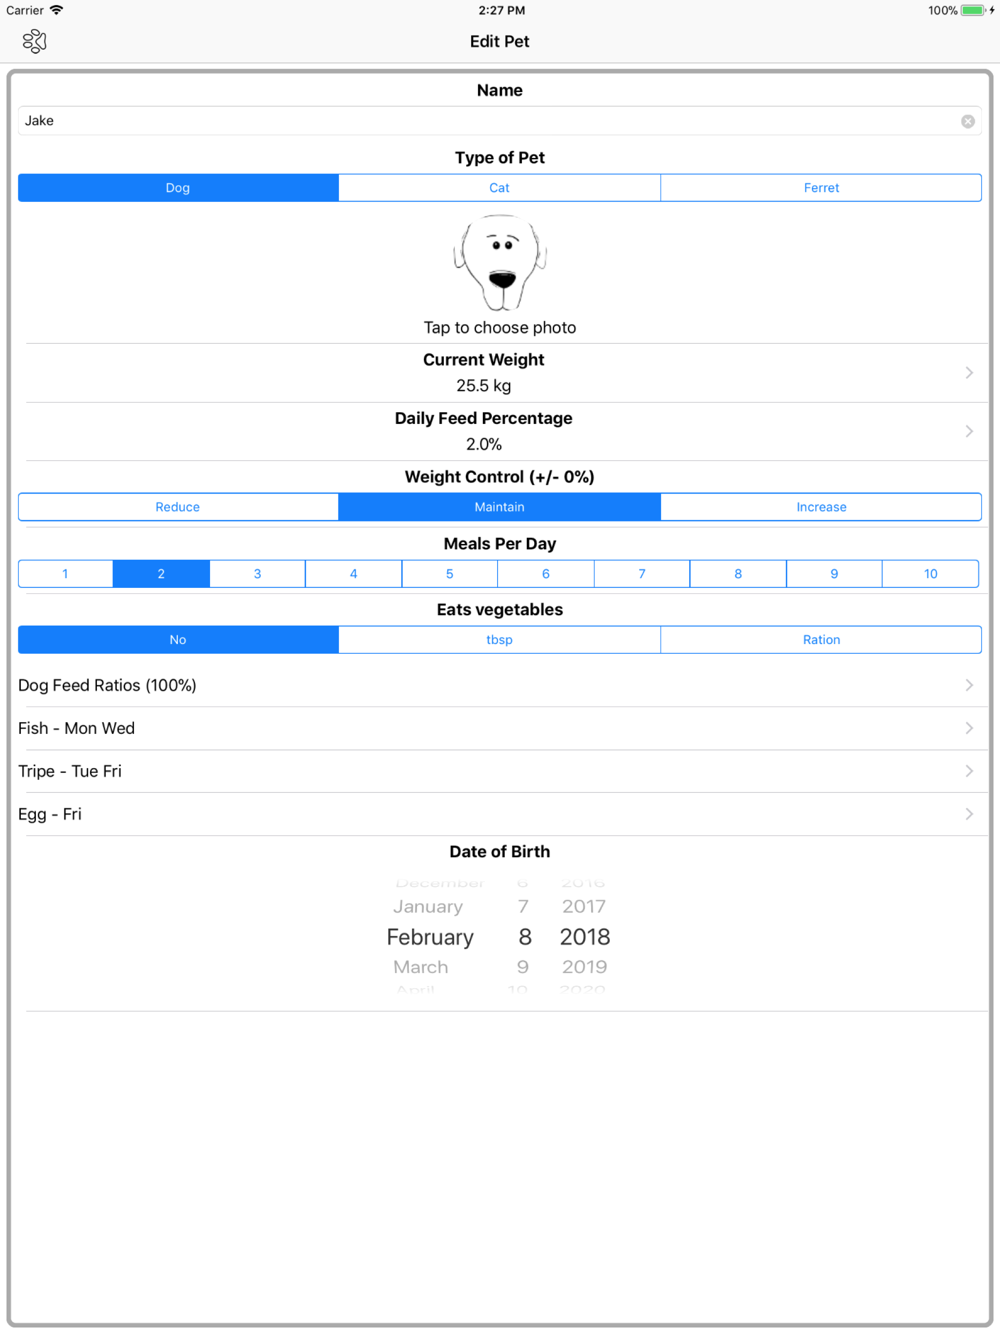
Task: Pick year 2019 in date picker
Action: point(584,967)
